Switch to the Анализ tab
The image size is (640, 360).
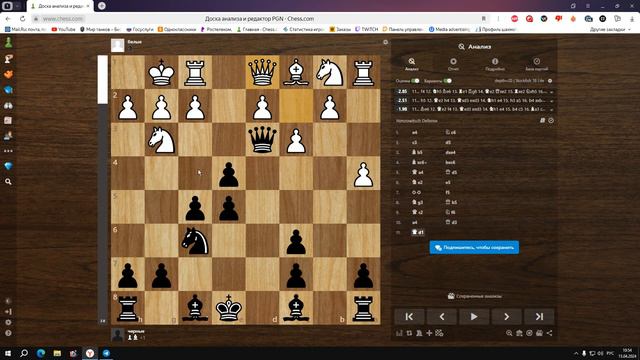coord(411,64)
